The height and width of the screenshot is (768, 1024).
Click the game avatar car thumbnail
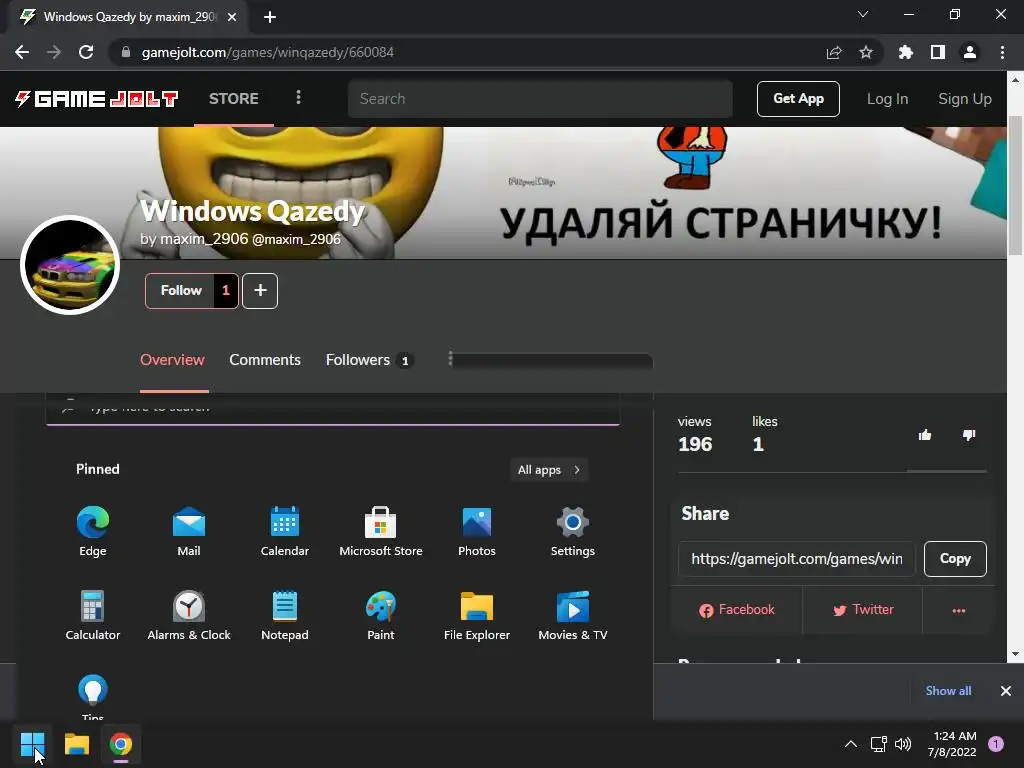70,265
